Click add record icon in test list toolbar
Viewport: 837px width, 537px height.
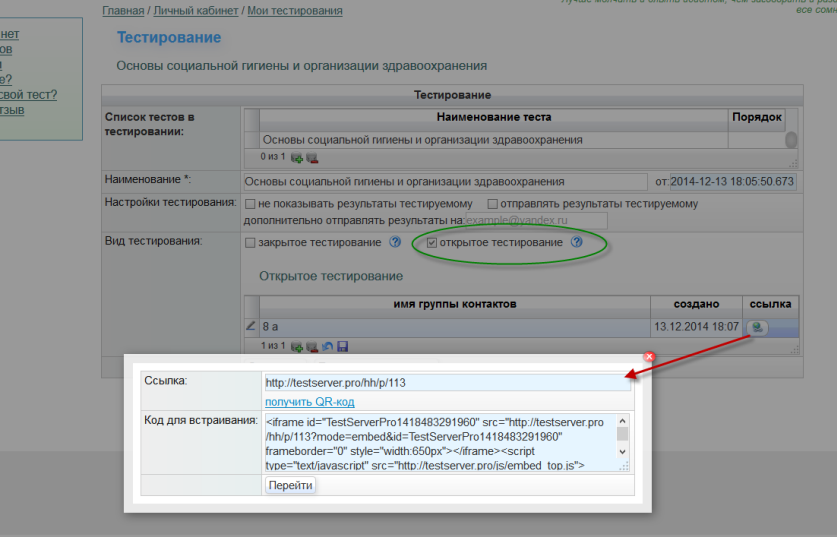pyautogui.click(x=297, y=158)
